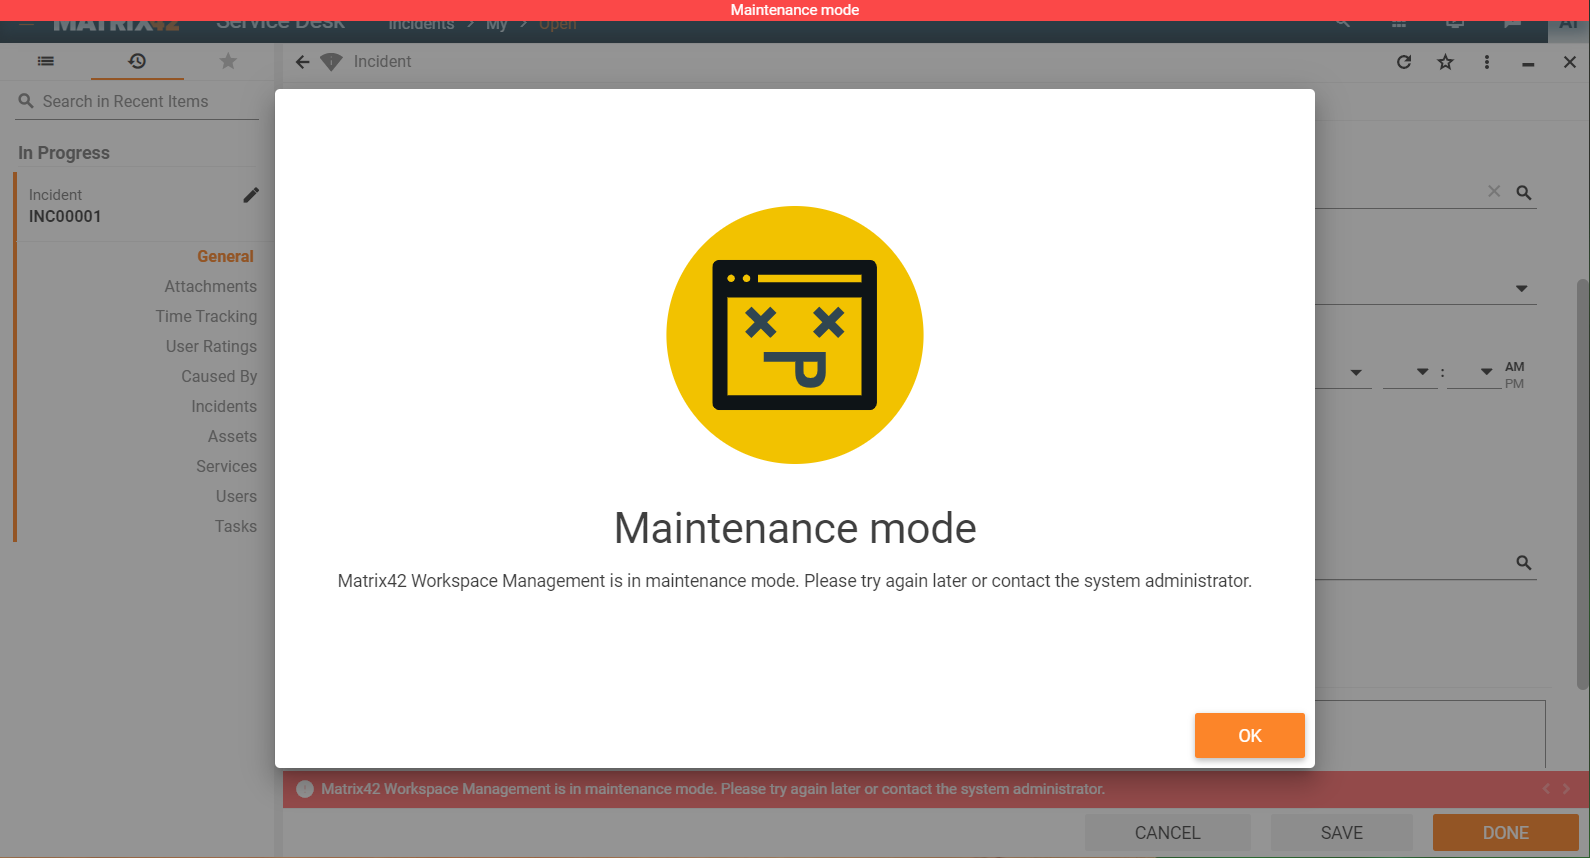Select the Users section
This screenshot has width=1590, height=858.
coord(236,496)
